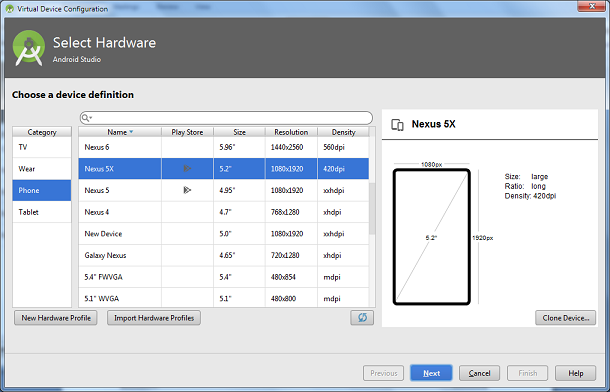
Task: Click Import Hardware Profiles button
Action: pyautogui.click(x=154, y=318)
